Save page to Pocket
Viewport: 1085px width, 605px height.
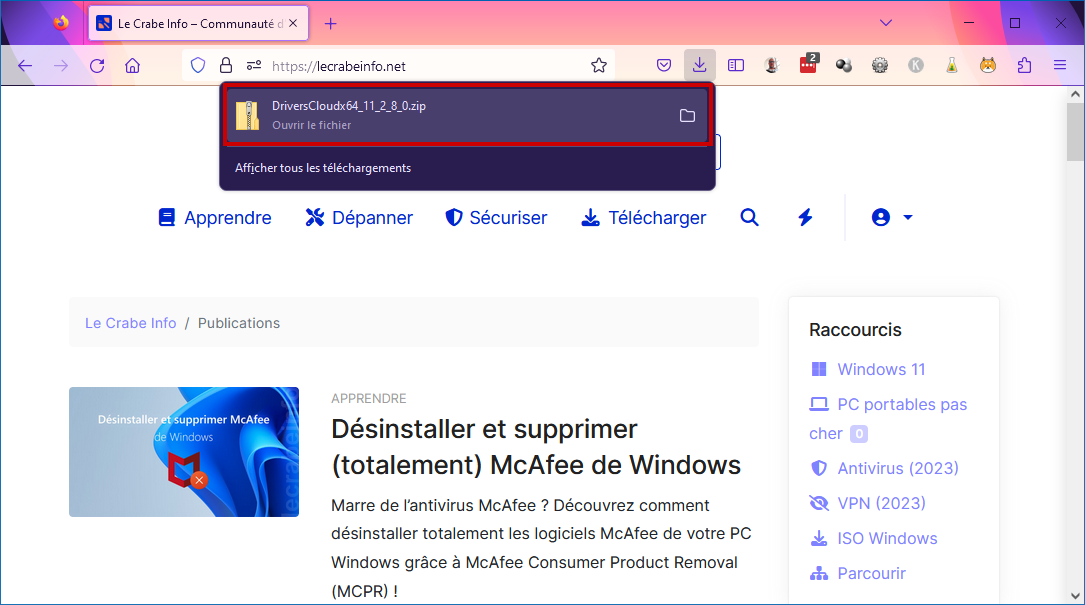pyautogui.click(x=664, y=66)
